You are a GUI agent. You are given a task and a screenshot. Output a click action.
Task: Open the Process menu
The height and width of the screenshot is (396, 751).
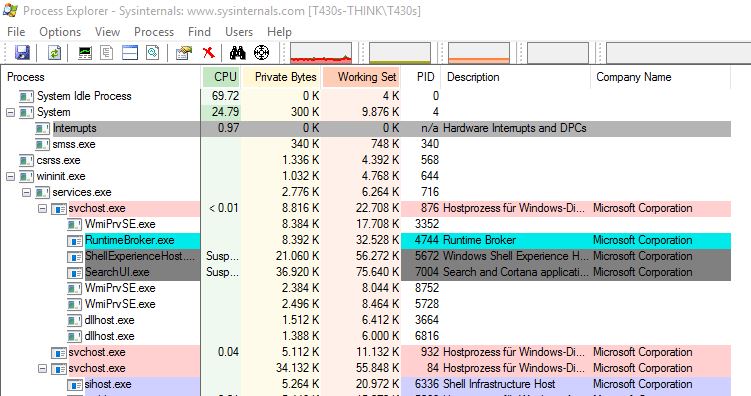pos(154,32)
